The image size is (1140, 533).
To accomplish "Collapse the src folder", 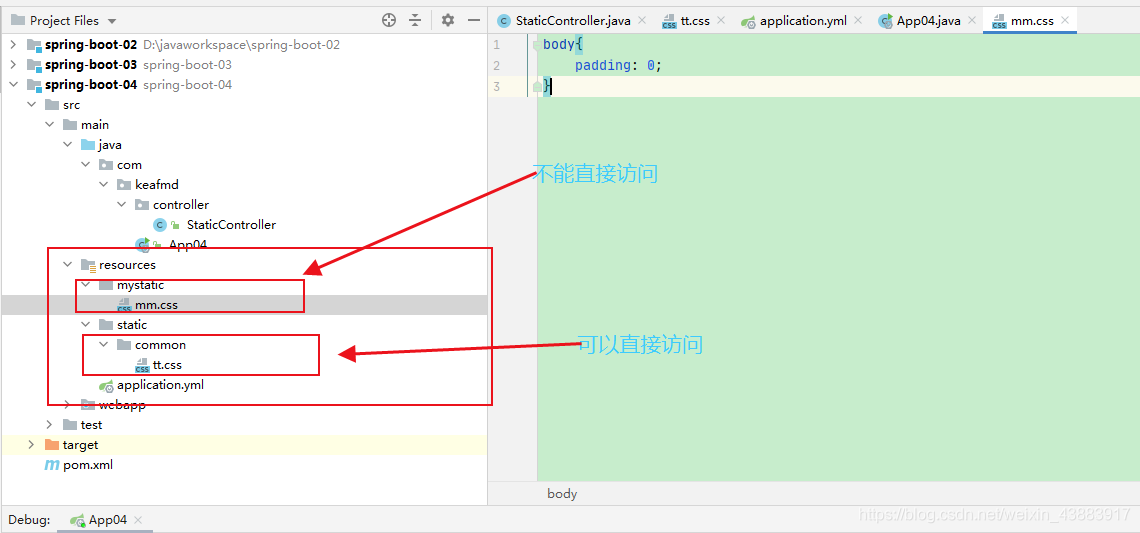I will pos(31,105).
